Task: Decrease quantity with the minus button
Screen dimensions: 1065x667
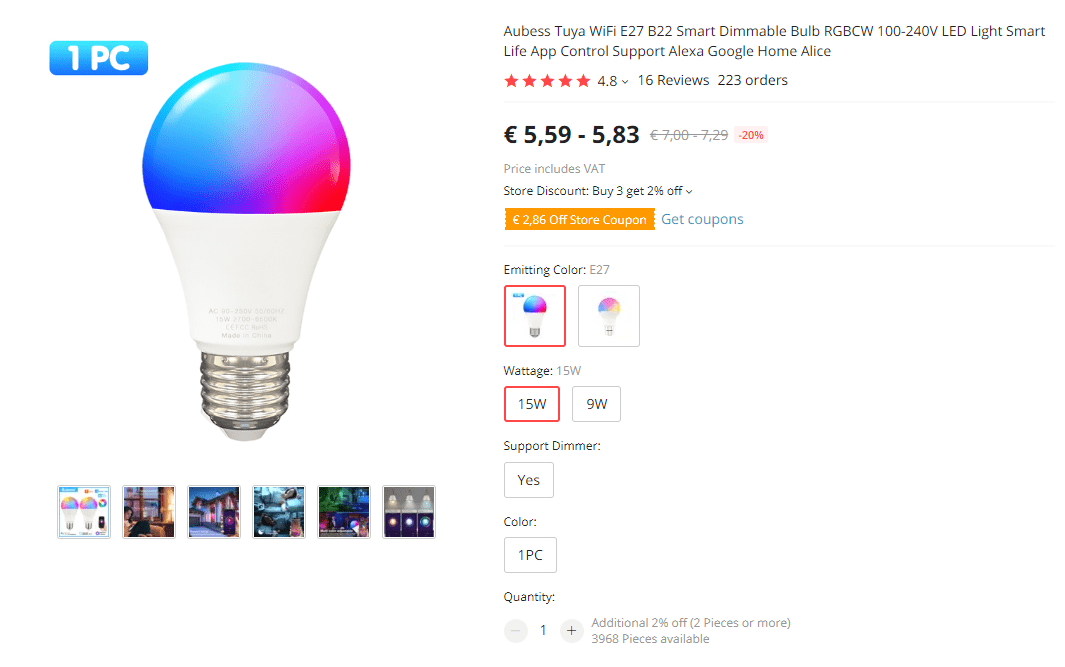Action: (x=516, y=630)
